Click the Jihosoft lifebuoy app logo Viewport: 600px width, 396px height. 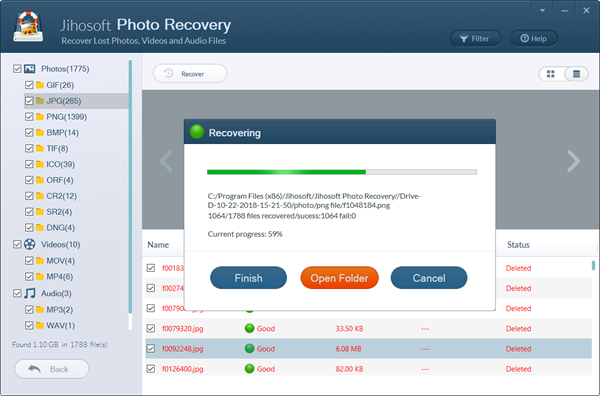point(28,26)
